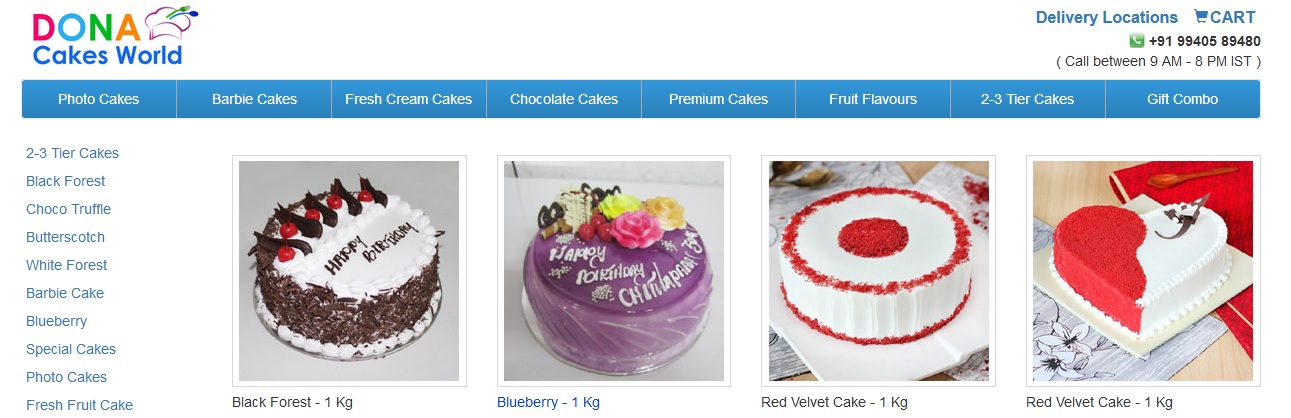This screenshot has width=1291, height=418.
Task: Open White Forest sidebar link
Action: 66,265
